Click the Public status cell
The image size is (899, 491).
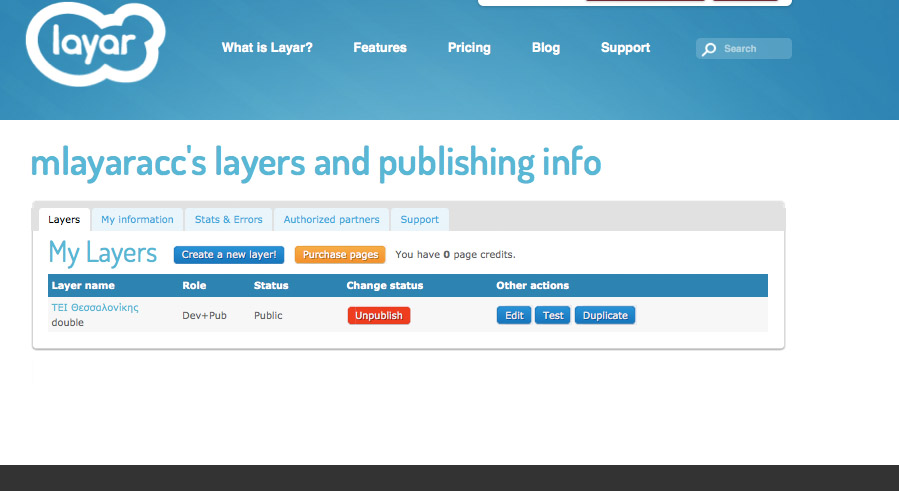point(268,315)
